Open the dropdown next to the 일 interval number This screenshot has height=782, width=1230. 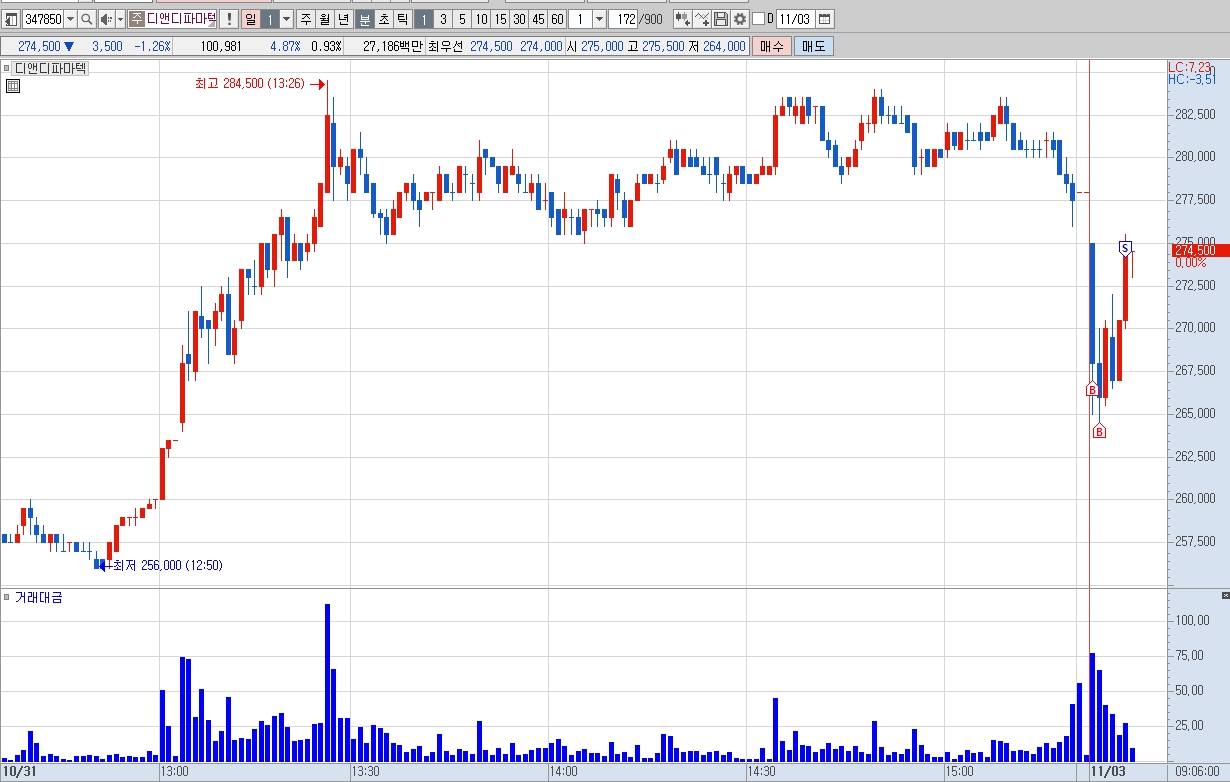tap(287, 19)
